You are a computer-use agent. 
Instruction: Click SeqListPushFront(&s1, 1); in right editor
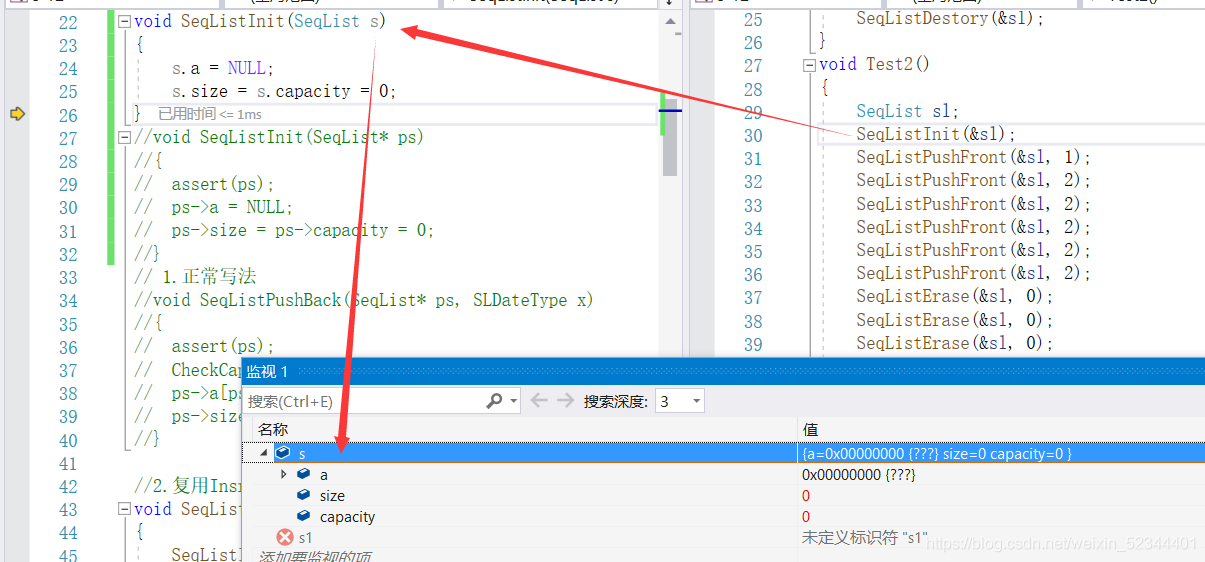[x=974, y=157]
